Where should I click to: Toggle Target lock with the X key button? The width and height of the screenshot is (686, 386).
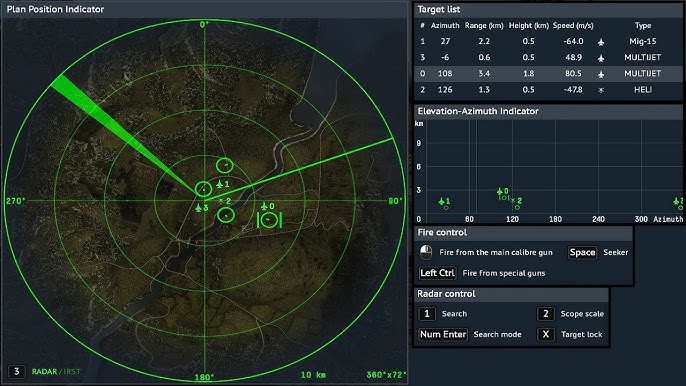pyautogui.click(x=546, y=334)
